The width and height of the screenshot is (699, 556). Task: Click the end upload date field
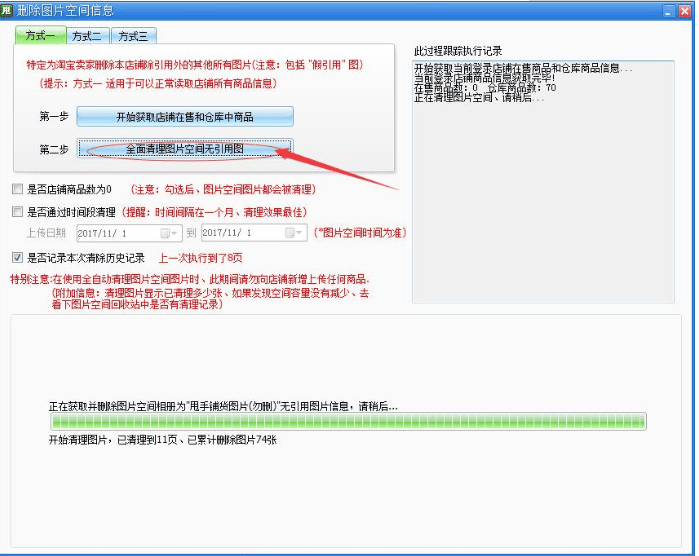pos(254,233)
